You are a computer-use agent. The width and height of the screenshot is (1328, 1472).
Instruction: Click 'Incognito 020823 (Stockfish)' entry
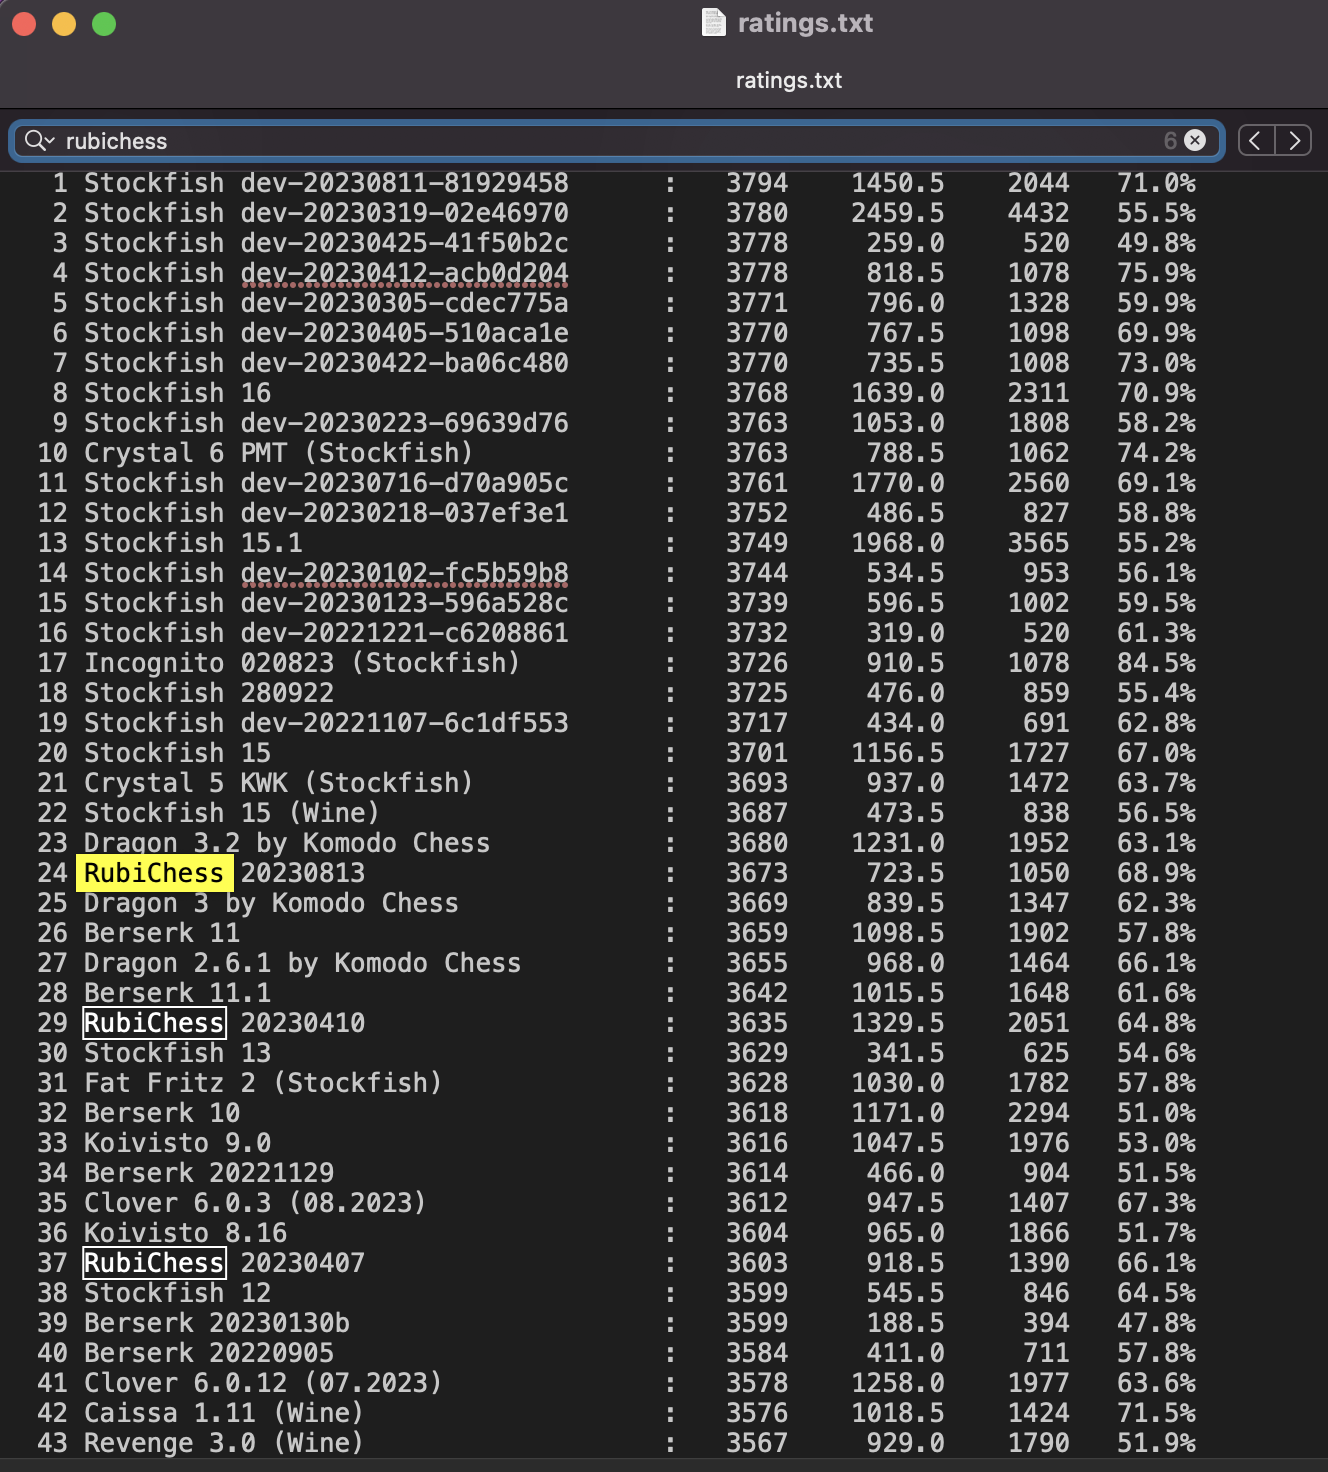coord(302,663)
